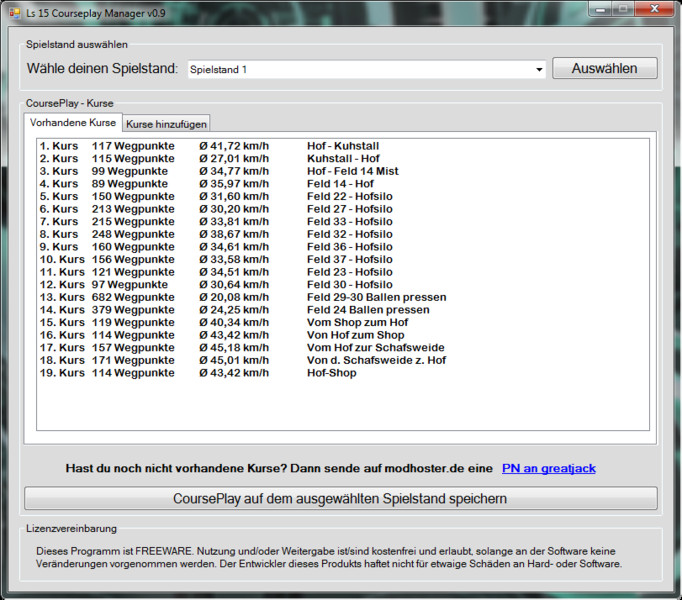Switch to the Kurse hinzufügen tab
This screenshot has height=600, width=682.
point(166,123)
